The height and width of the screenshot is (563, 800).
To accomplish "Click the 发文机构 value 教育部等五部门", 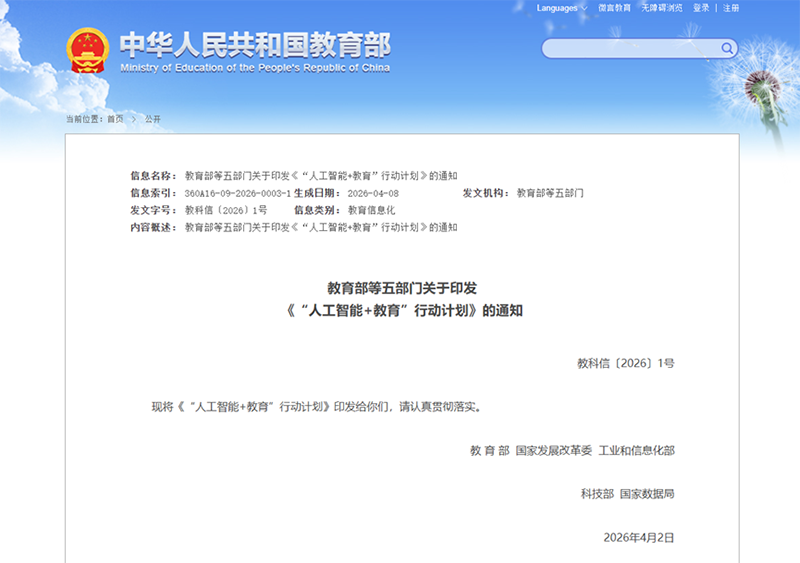I will [550, 193].
